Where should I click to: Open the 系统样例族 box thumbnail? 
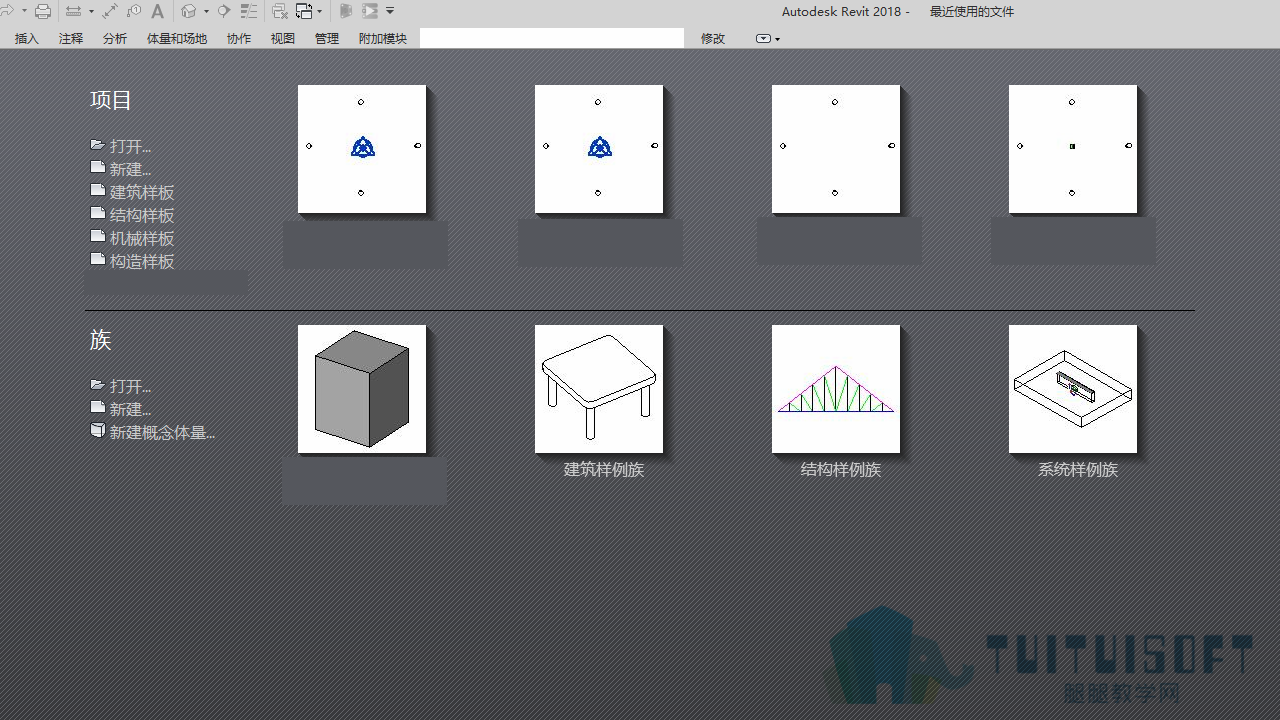(1073, 389)
